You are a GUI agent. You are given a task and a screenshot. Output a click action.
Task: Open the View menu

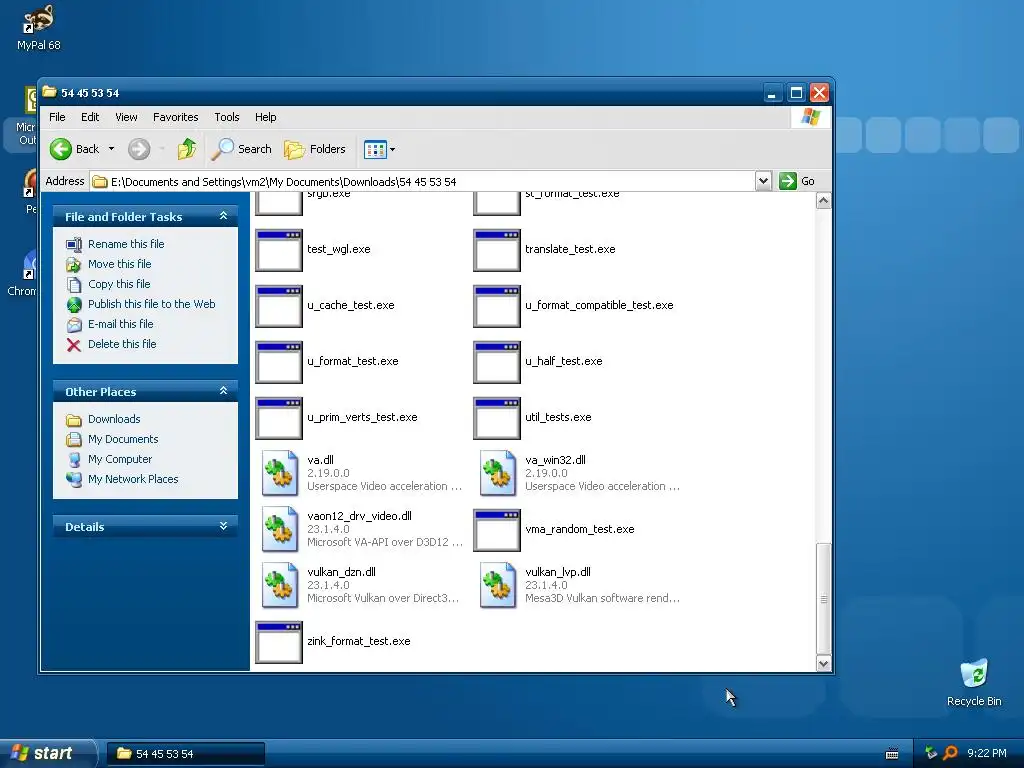[126, 117]
